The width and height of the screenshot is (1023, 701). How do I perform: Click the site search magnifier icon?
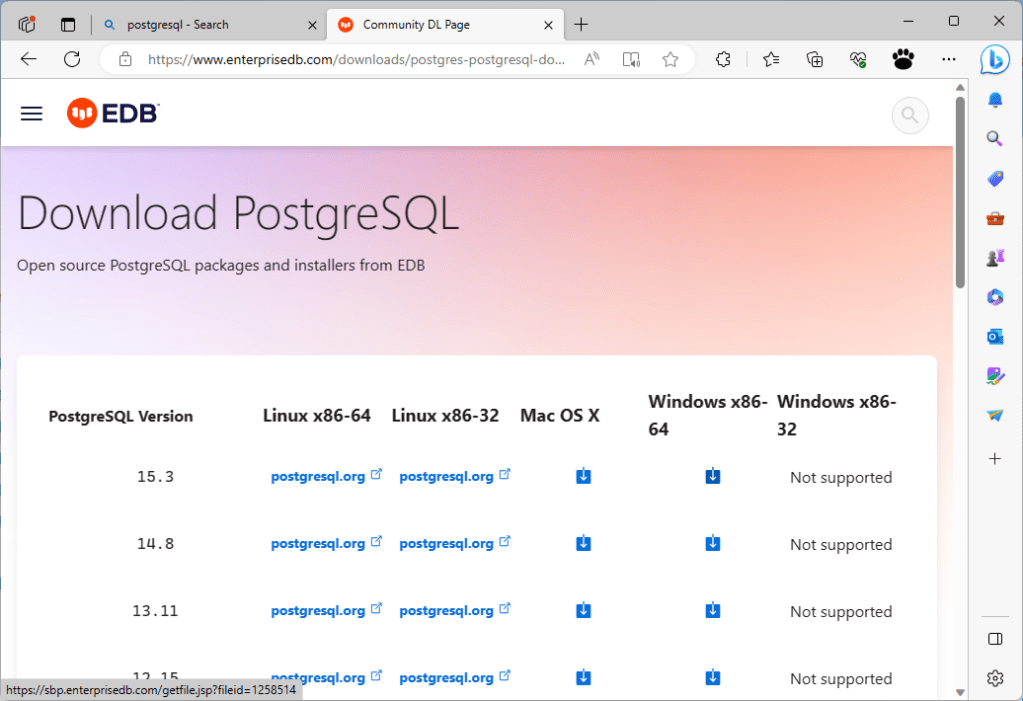tap(909, 116)
